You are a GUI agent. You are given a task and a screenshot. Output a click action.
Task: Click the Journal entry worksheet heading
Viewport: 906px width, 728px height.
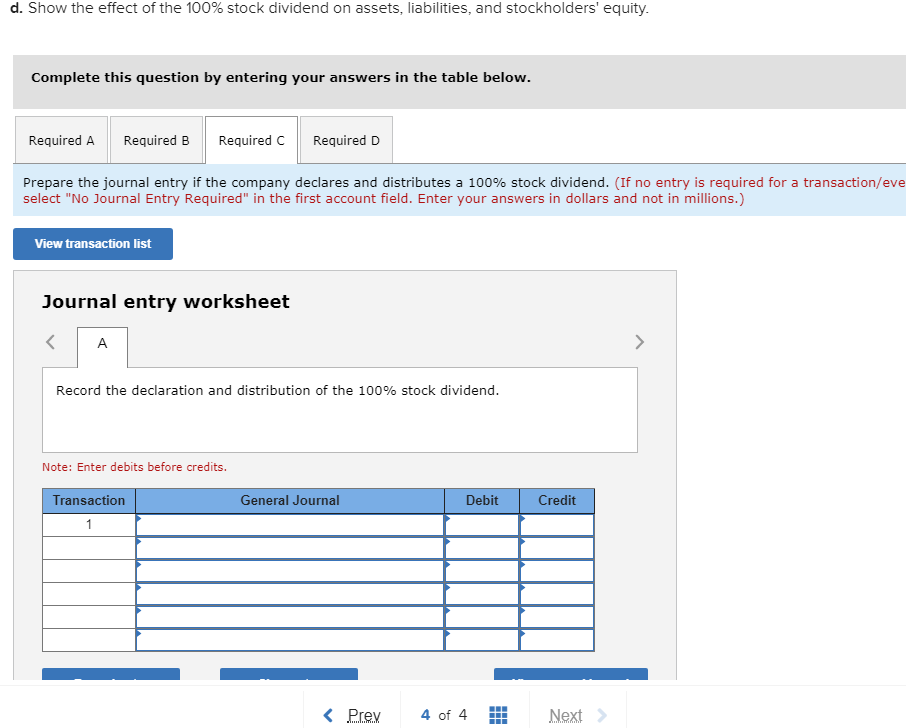coord(166,302)
